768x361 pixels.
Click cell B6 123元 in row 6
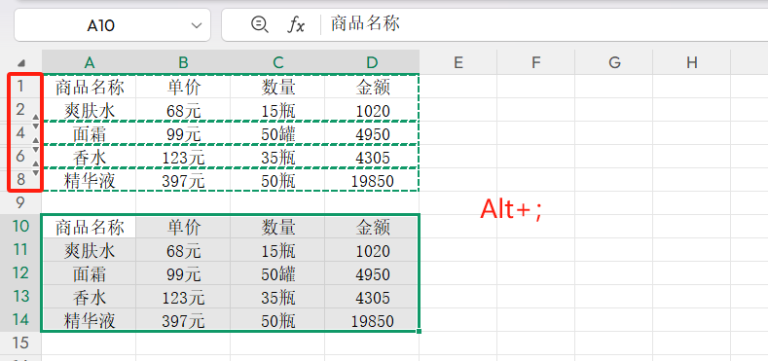183,156
